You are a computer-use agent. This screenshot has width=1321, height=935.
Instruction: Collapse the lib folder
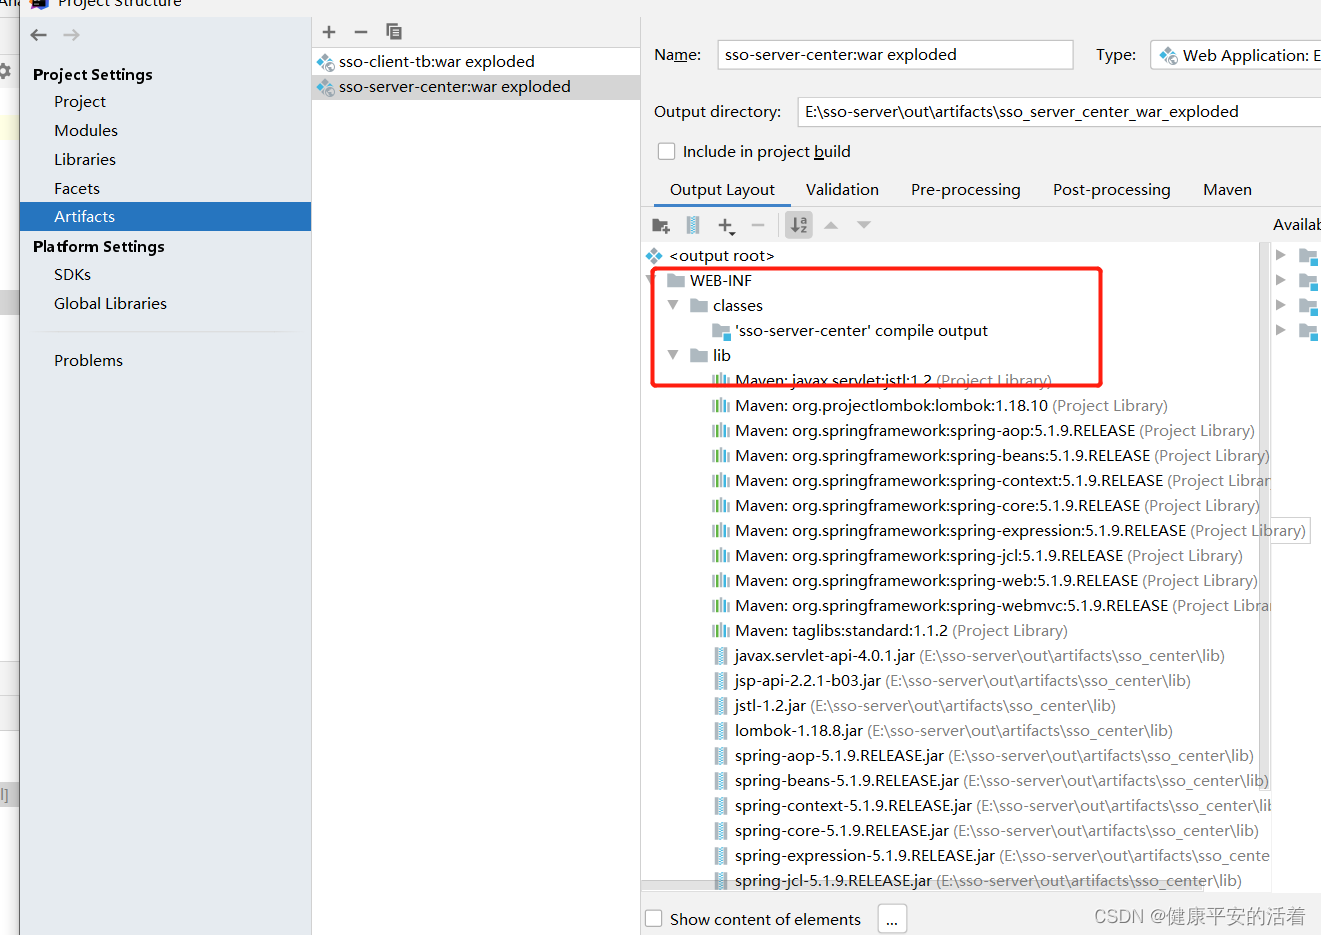673,355
